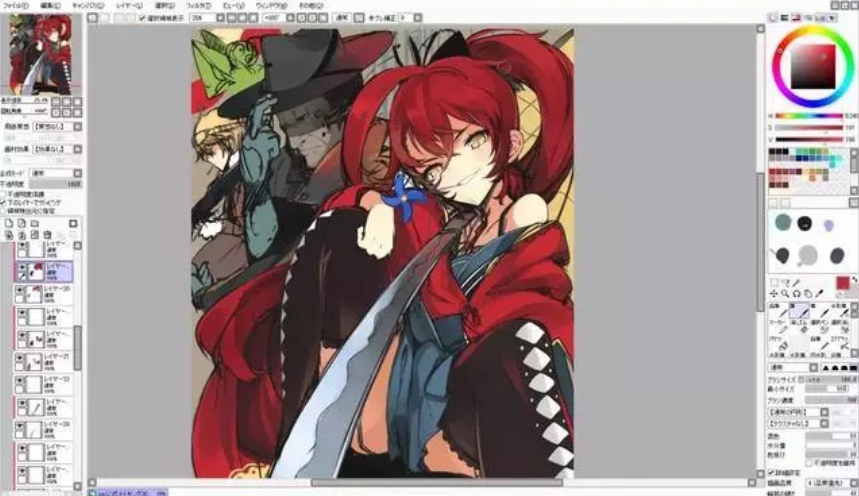Open the 編集(E) menu

click(50, 5)
